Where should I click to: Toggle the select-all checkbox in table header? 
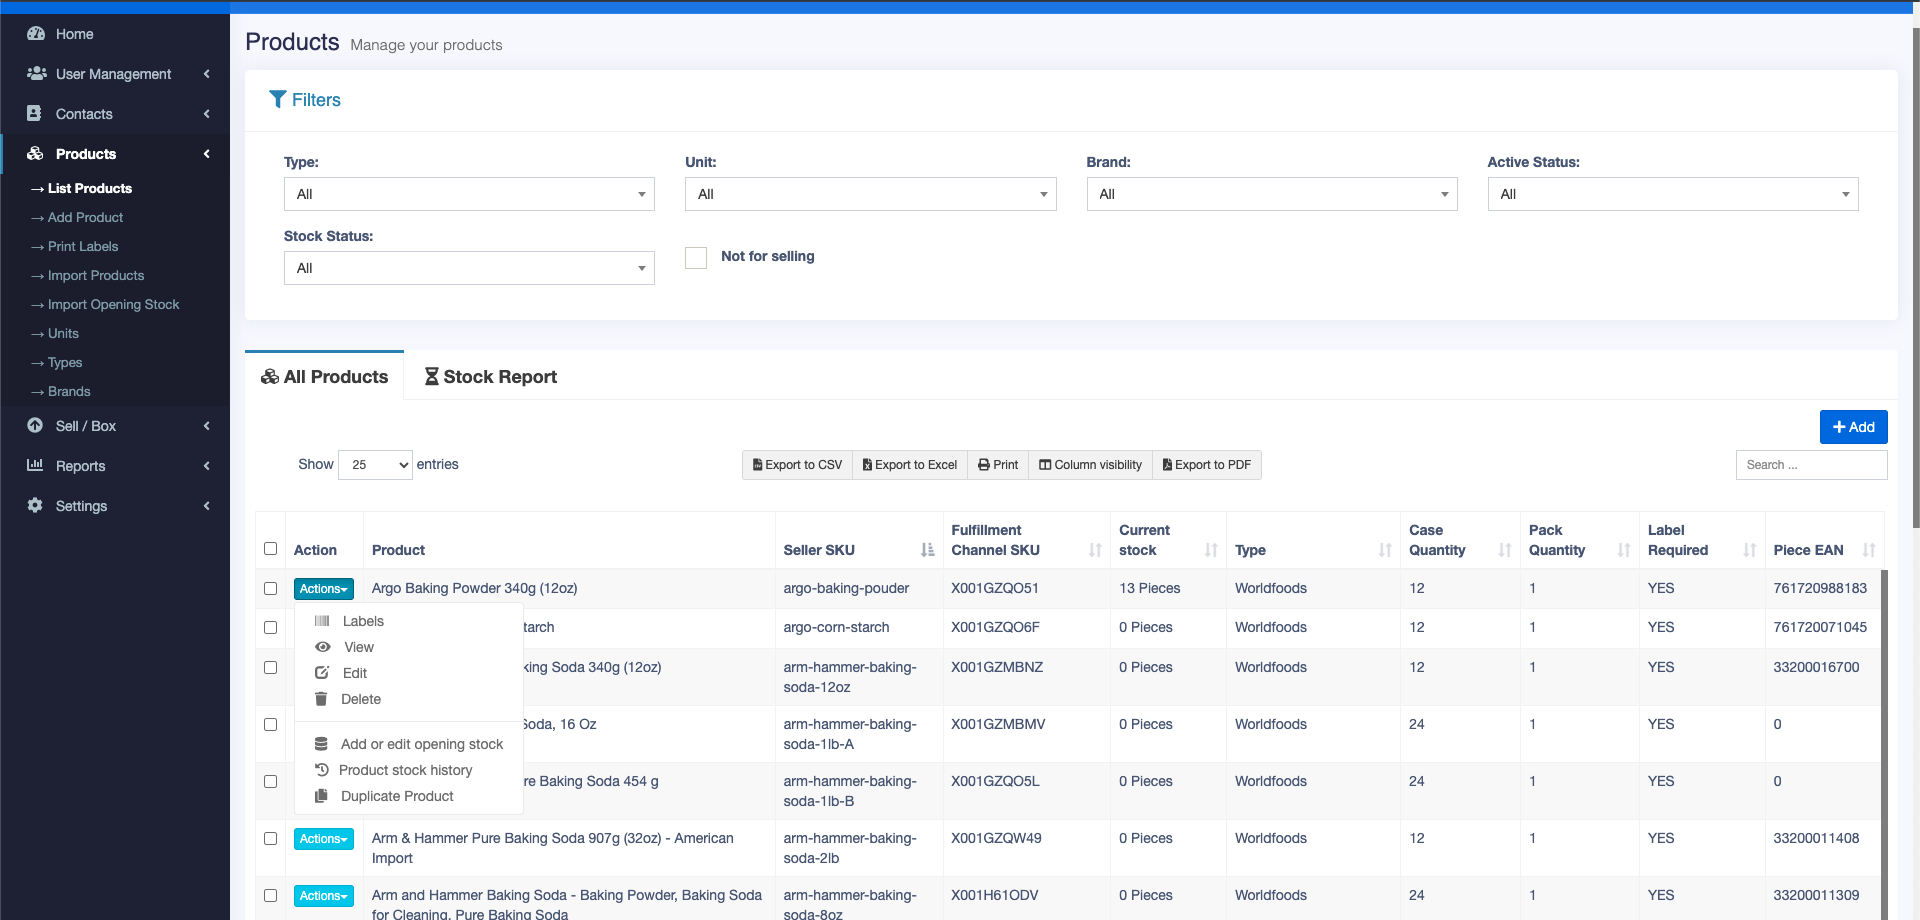pos(270,548)
